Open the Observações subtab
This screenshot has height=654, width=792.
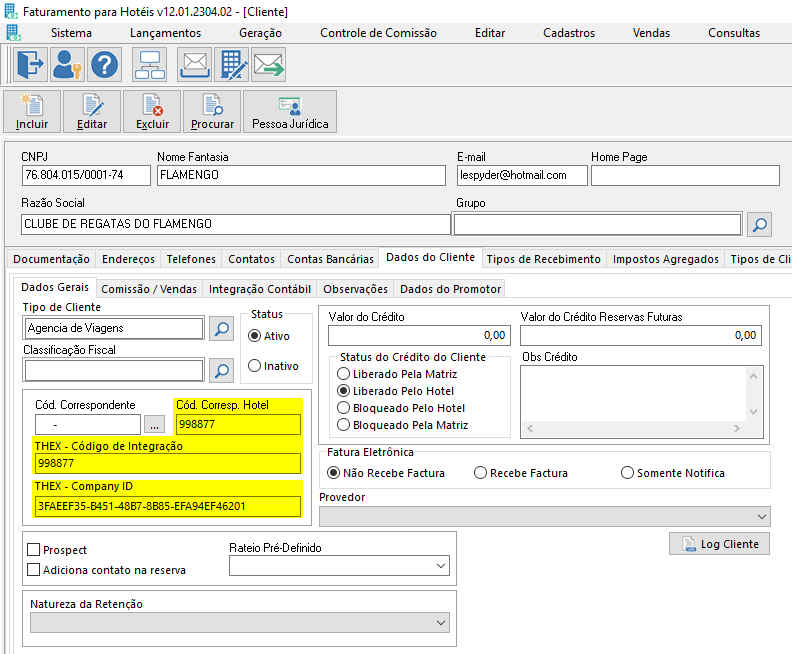(355, 289)
